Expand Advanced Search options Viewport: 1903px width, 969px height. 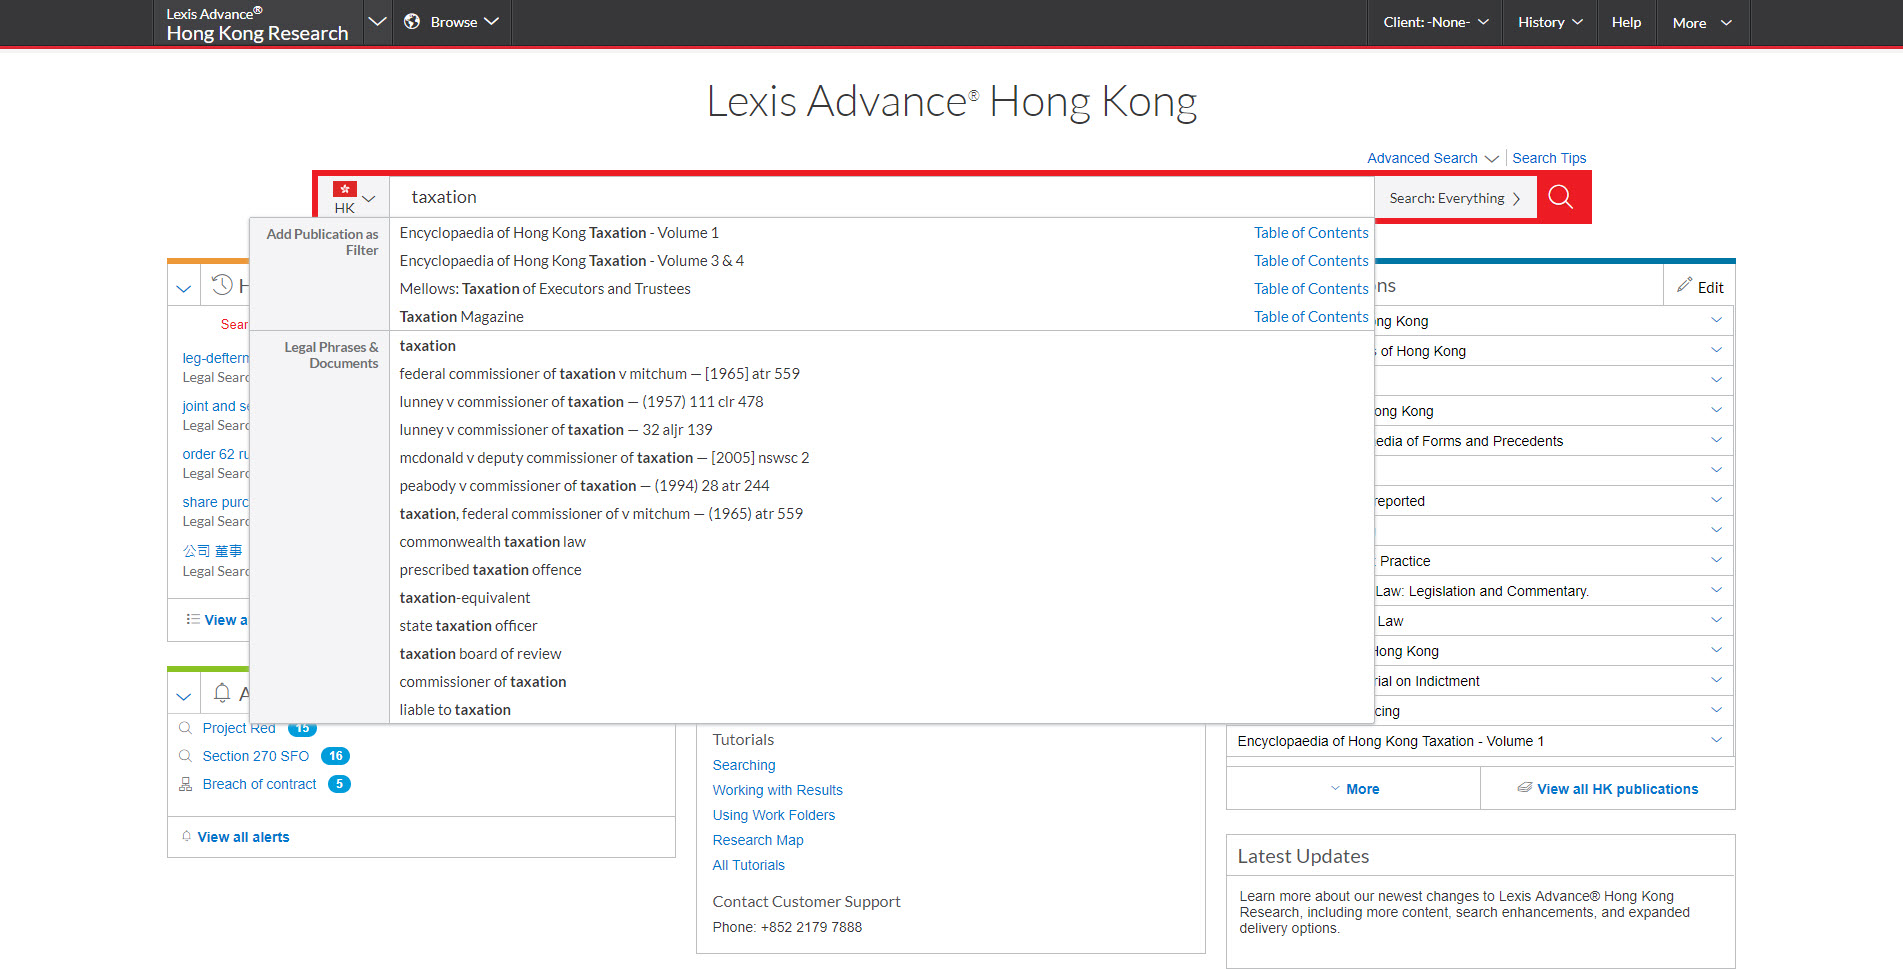pyautogui.click(x=1432, y=158)
